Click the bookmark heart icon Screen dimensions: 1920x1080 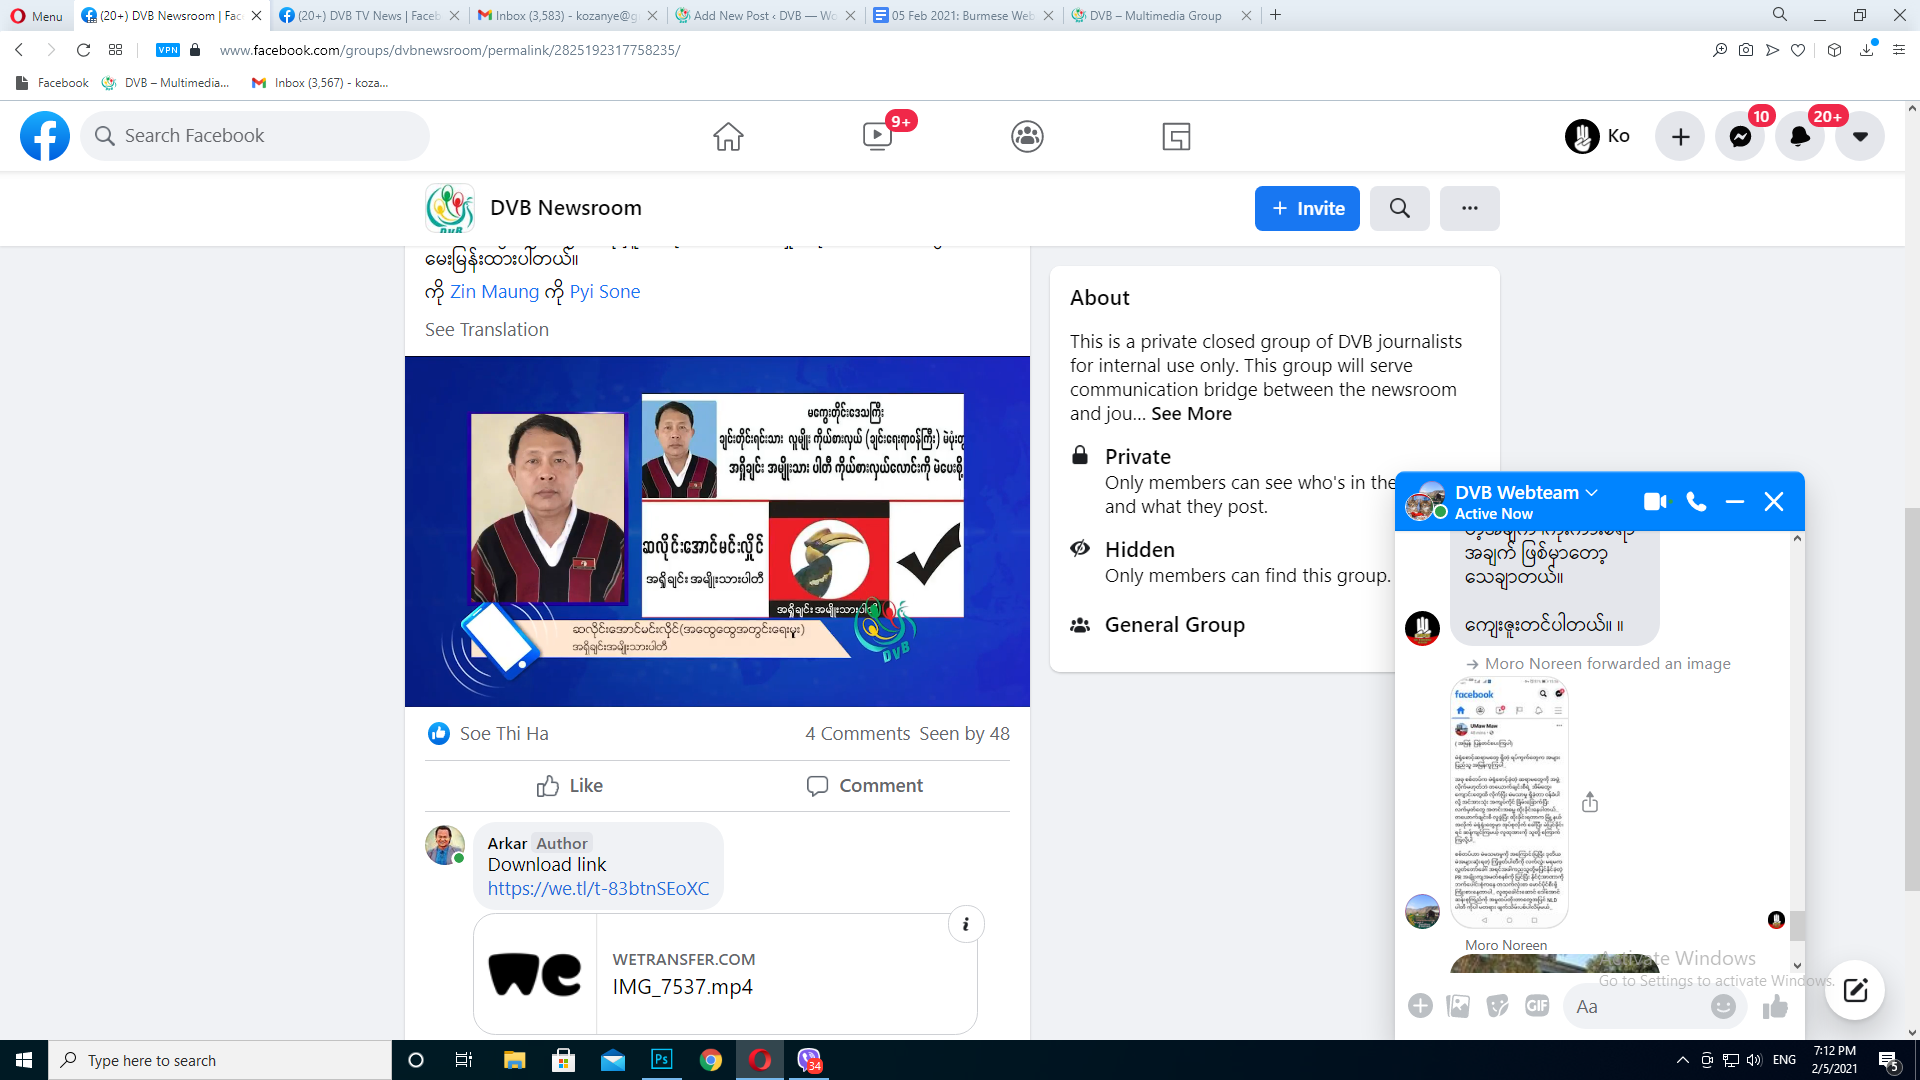click(1798, 50)
